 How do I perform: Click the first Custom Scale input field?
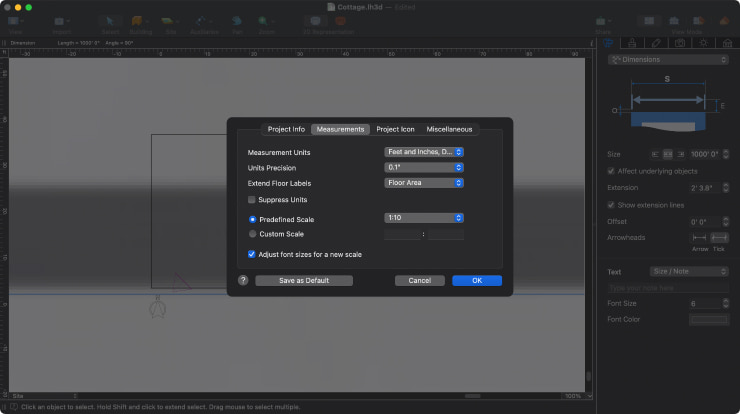(402, 234)
